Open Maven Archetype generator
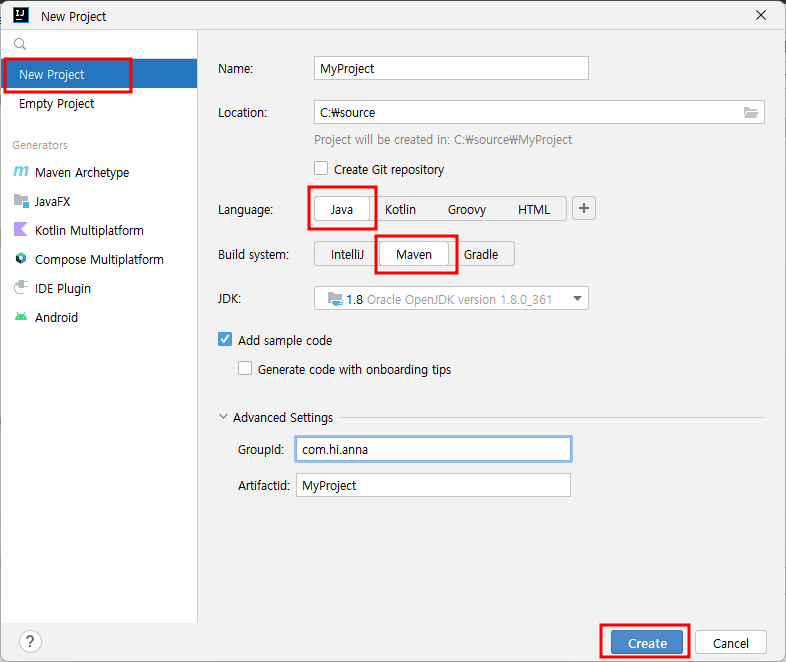786x662 pixels. [x=99, y=172]
